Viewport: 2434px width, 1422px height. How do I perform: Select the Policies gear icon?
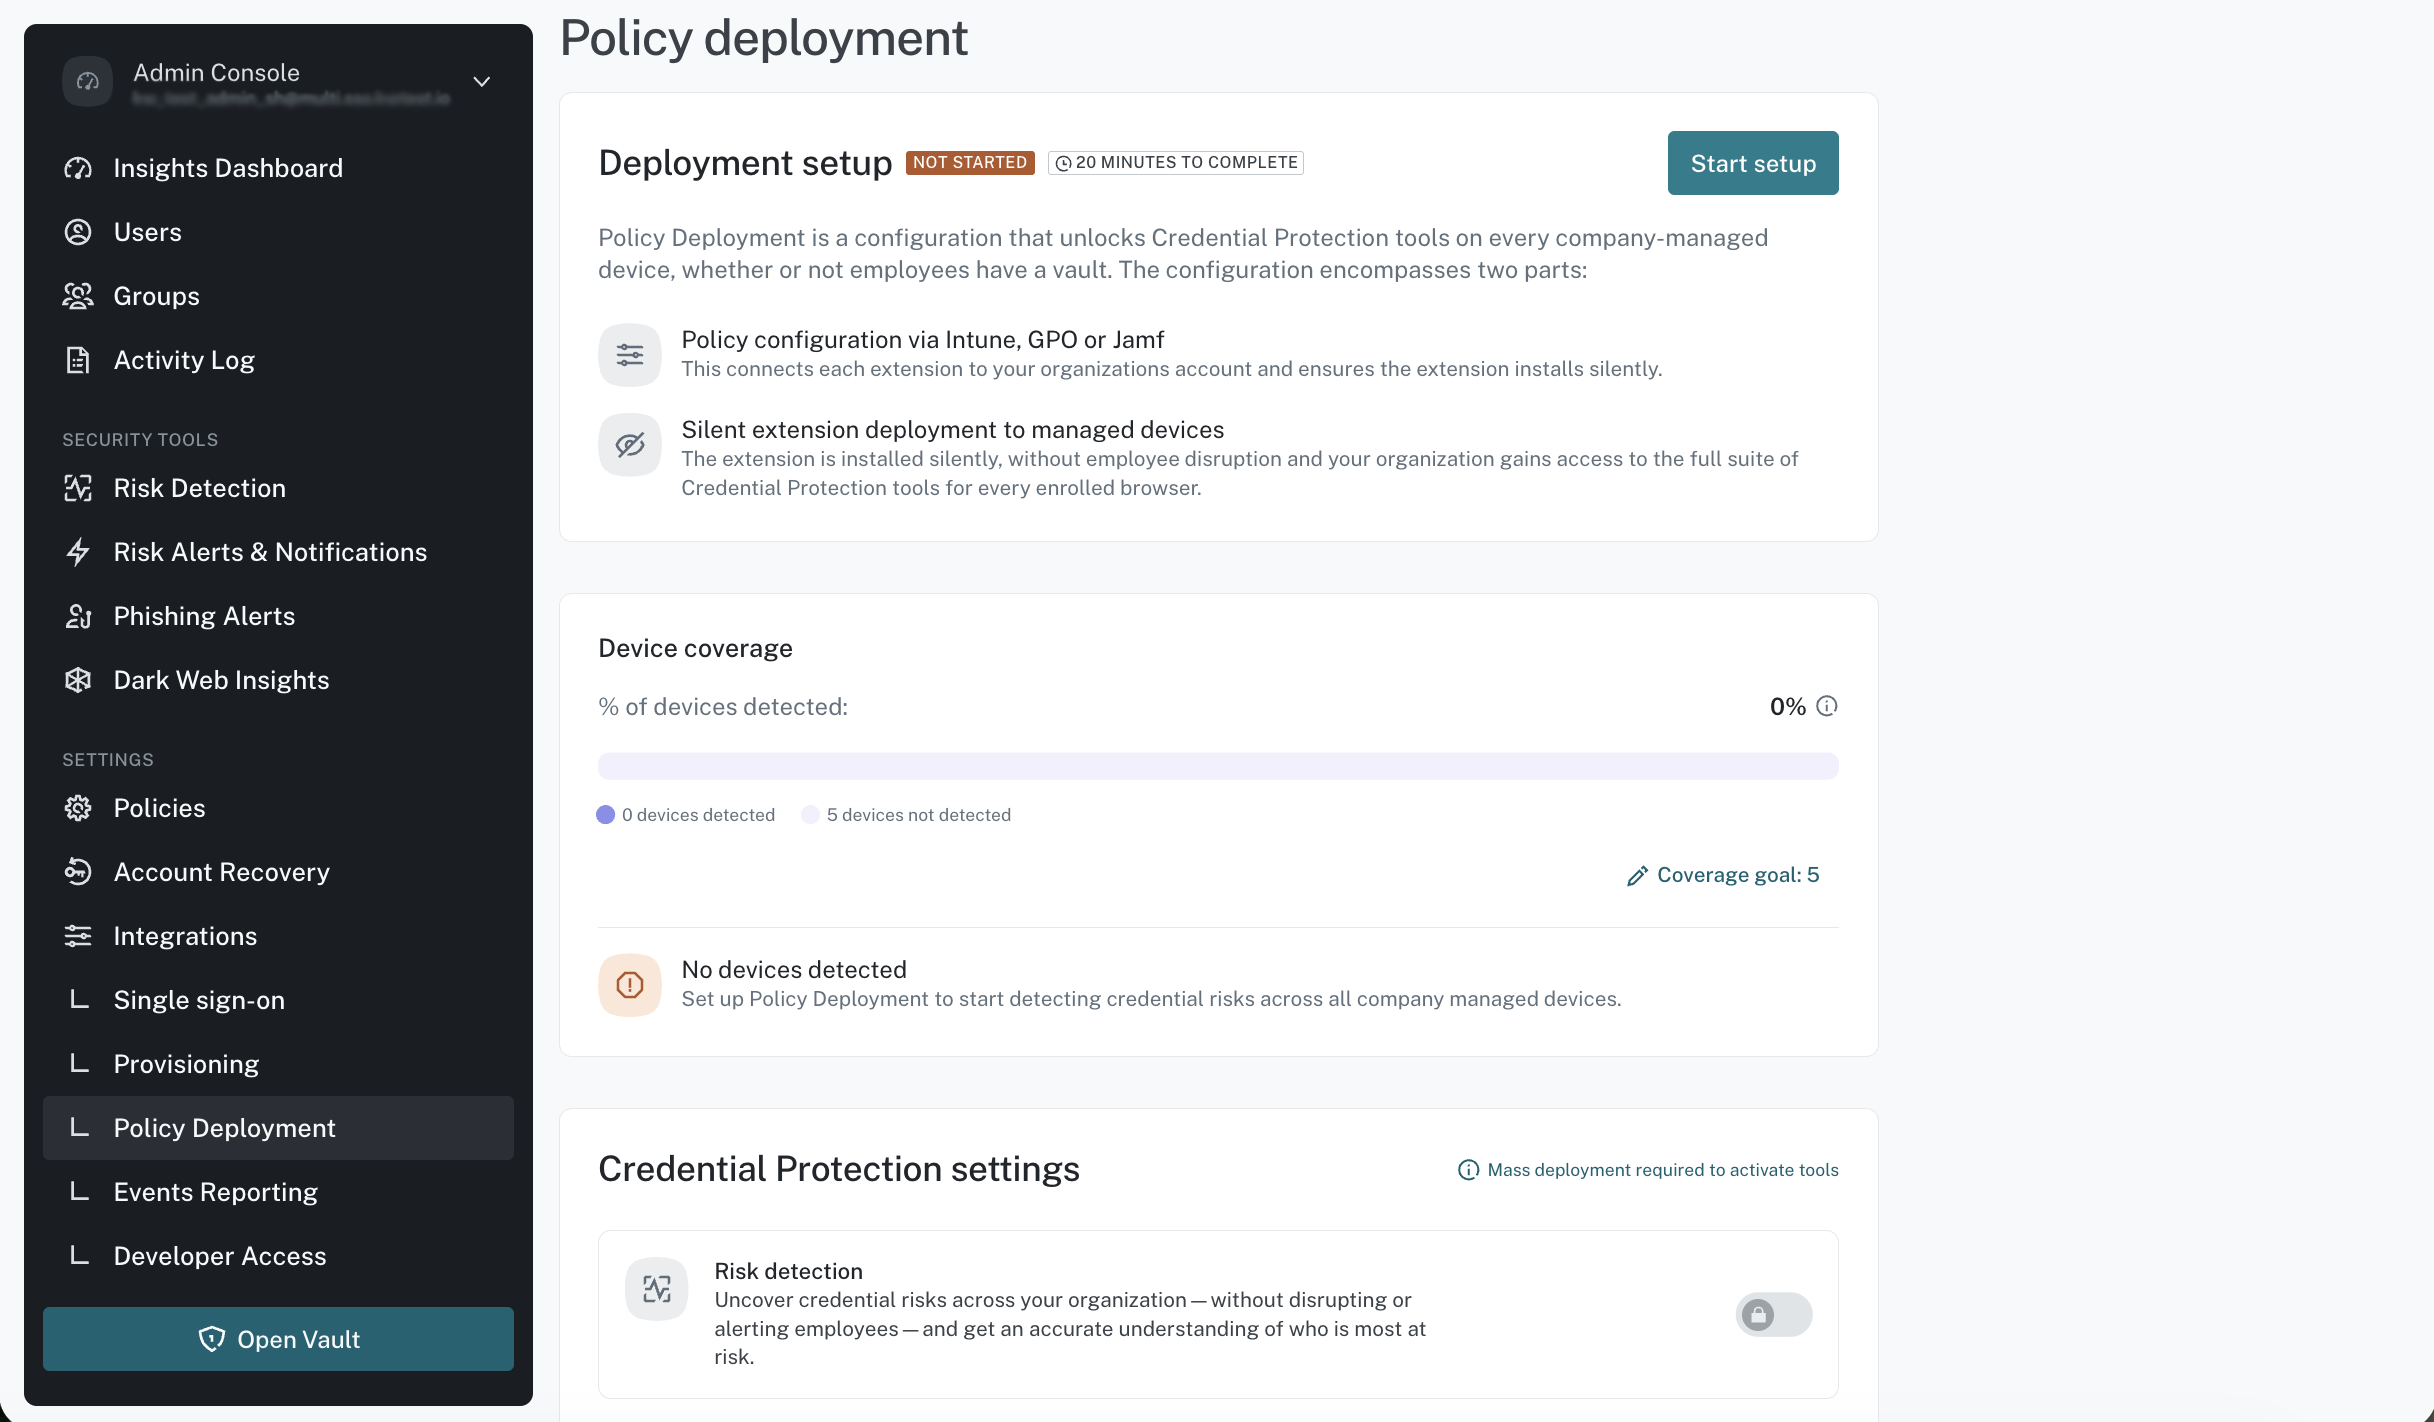pyautogui.click(x=78, y=808)
